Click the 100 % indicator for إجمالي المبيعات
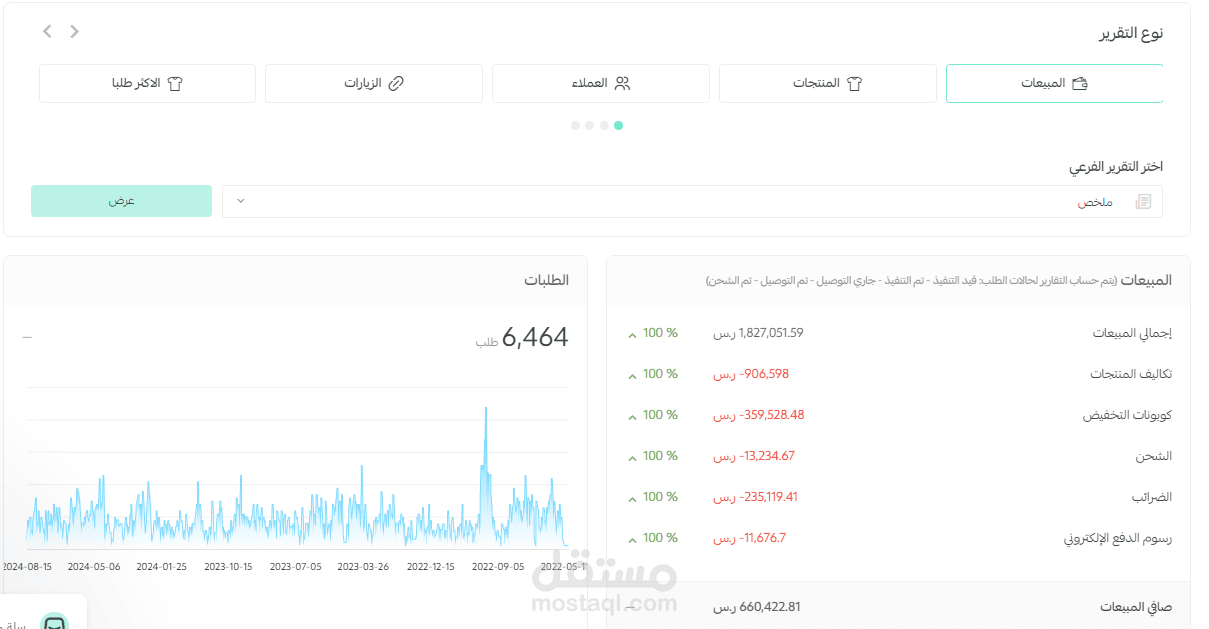This screenshot has width=1209, height=629. coord(660,333)
